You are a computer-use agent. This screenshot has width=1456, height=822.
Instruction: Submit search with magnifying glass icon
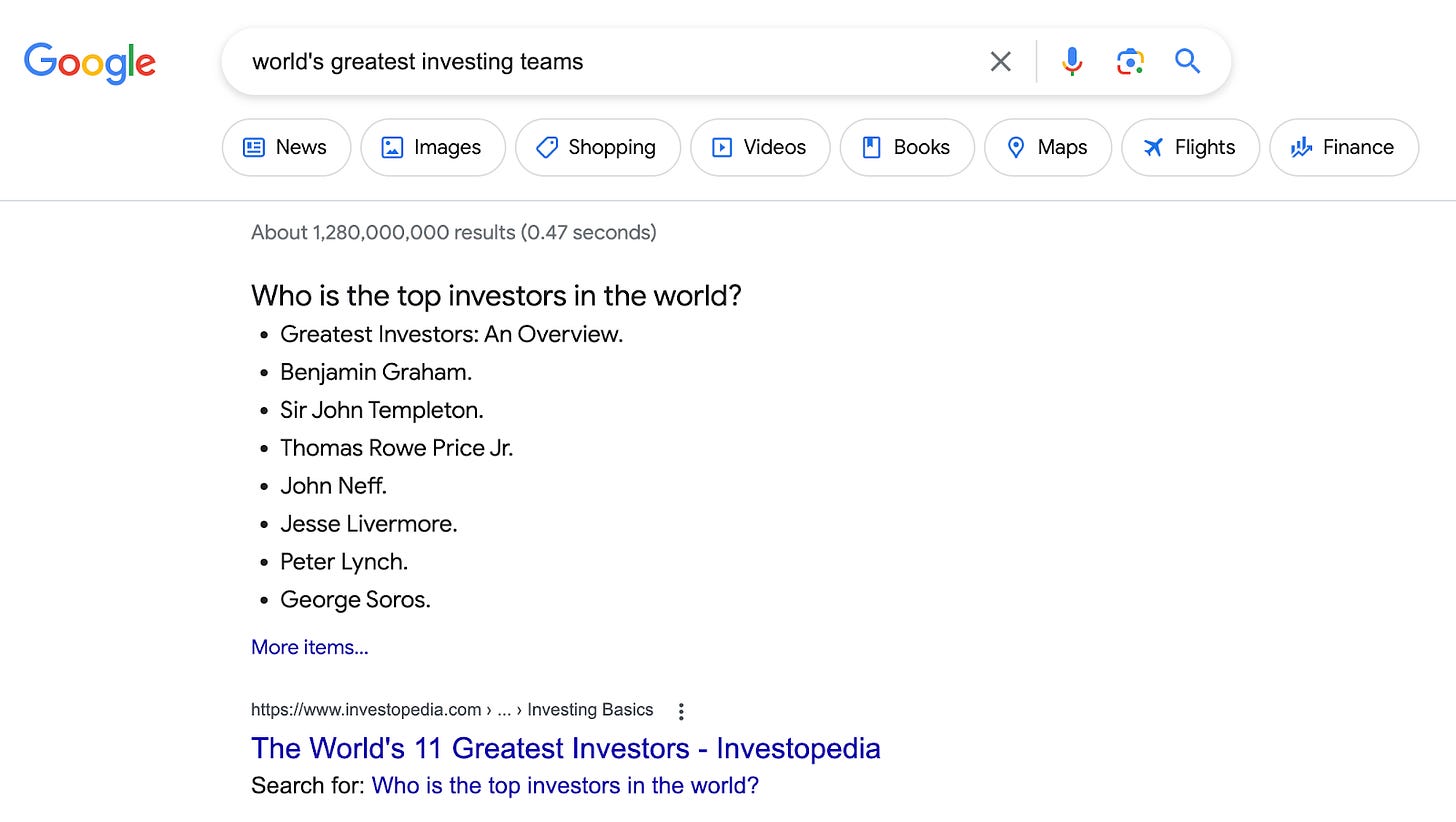(1187, 62)
